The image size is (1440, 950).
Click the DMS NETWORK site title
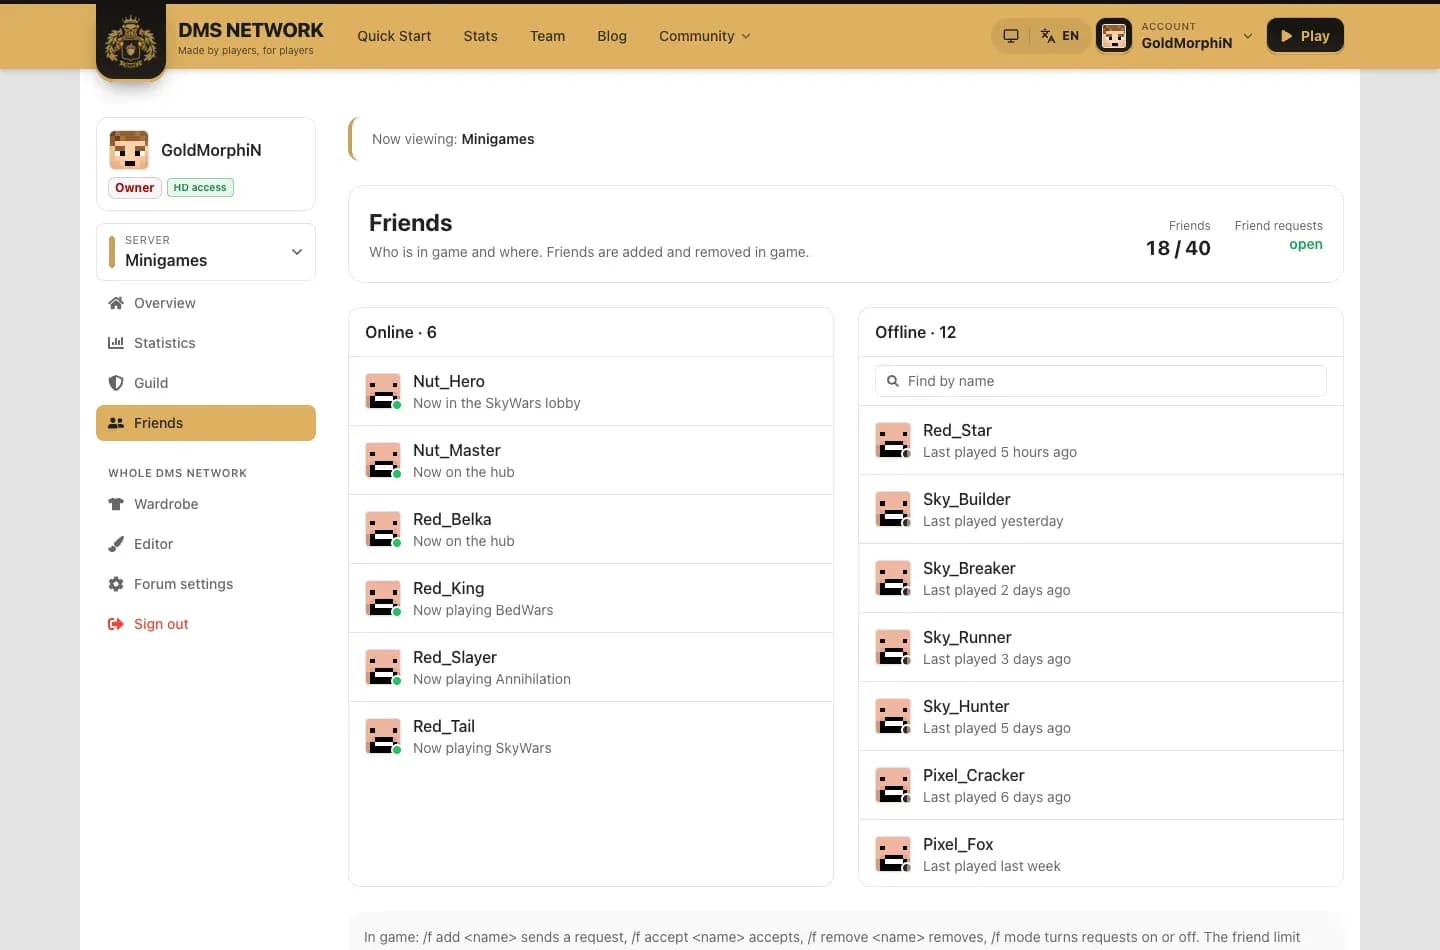tap(251, 30)
